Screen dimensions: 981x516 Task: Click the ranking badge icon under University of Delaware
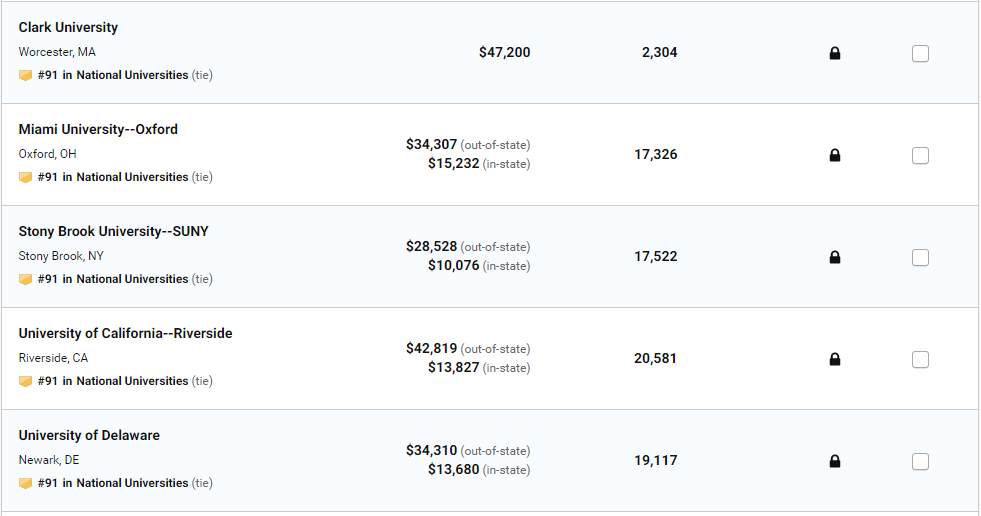[26, 483]
